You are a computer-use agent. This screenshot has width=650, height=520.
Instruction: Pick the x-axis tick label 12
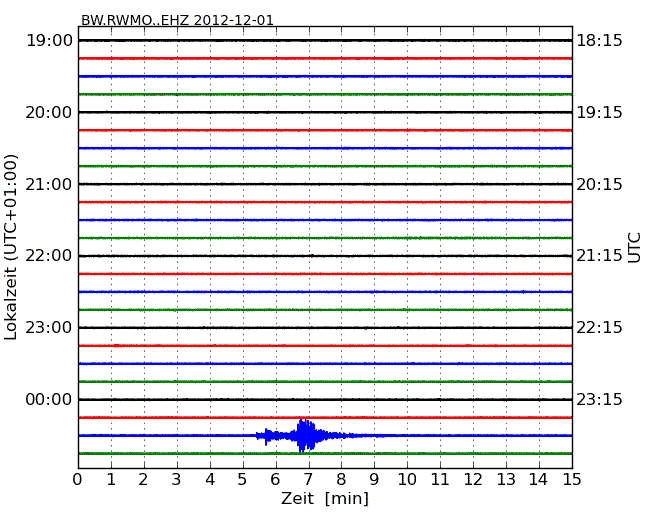473,479
